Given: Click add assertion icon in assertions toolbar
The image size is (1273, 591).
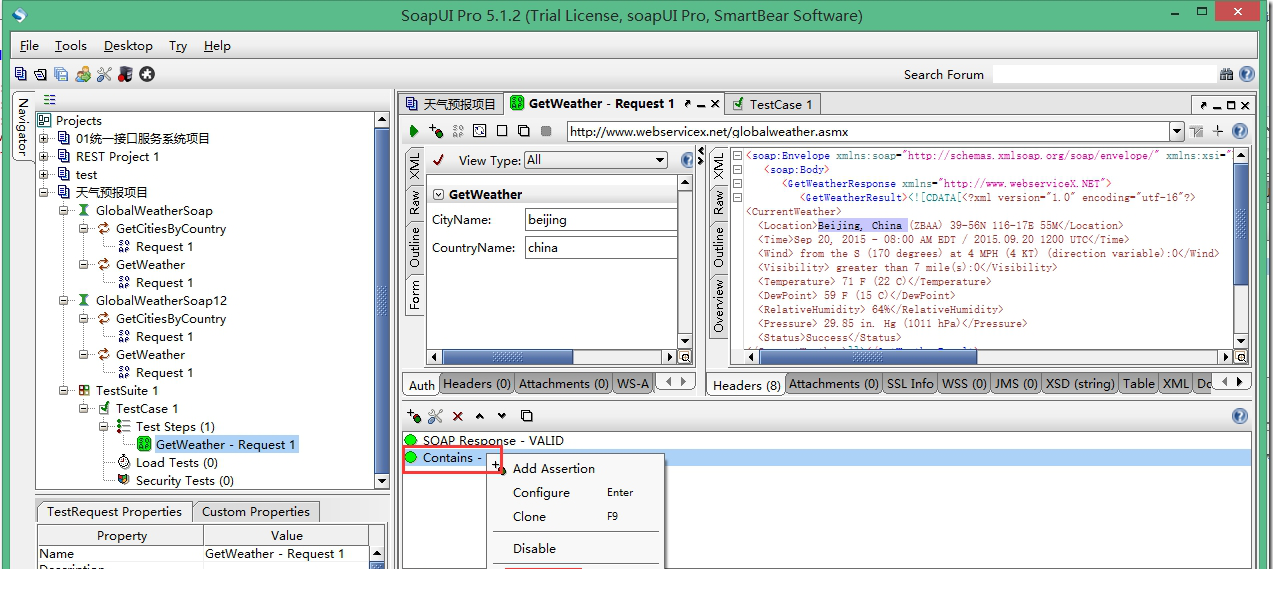Looking at the screenshot, I should pos(414,416).
